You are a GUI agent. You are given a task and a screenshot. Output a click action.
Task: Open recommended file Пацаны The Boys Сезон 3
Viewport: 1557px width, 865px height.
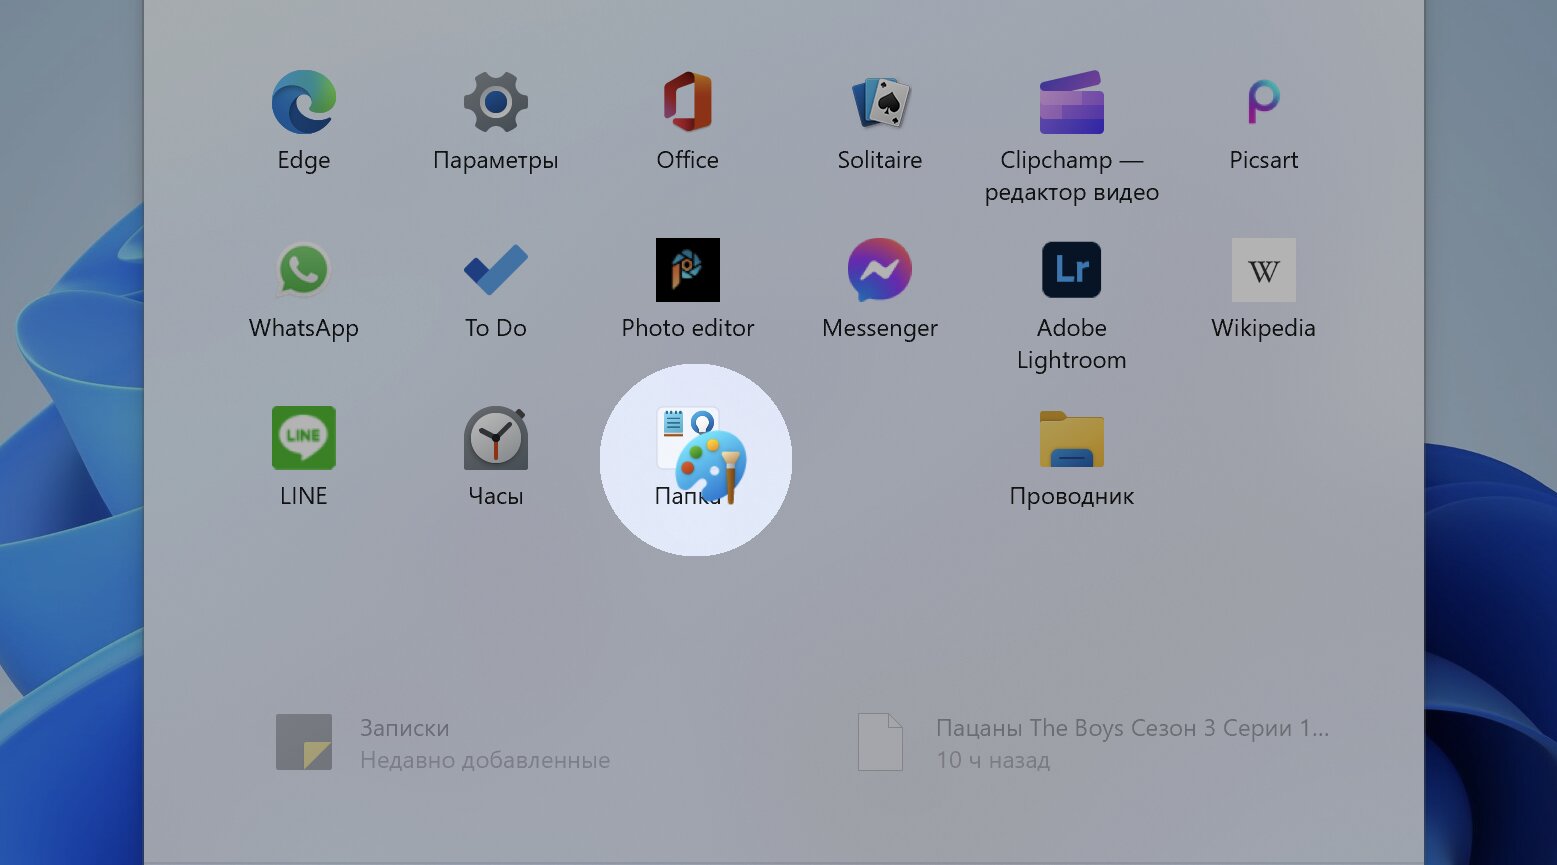(1094, 743)
